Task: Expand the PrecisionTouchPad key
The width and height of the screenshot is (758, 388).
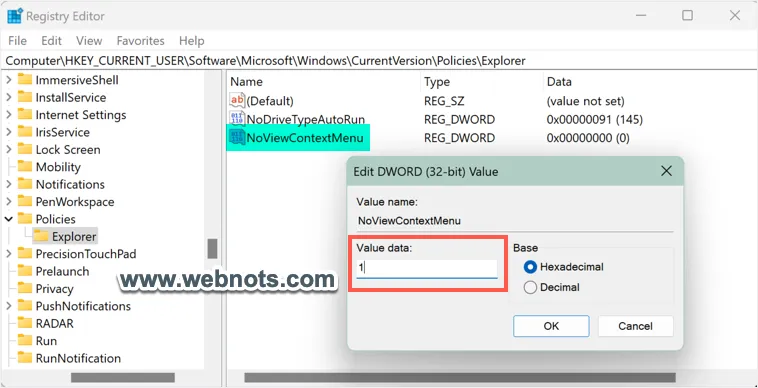Action: tap(9, 254)
